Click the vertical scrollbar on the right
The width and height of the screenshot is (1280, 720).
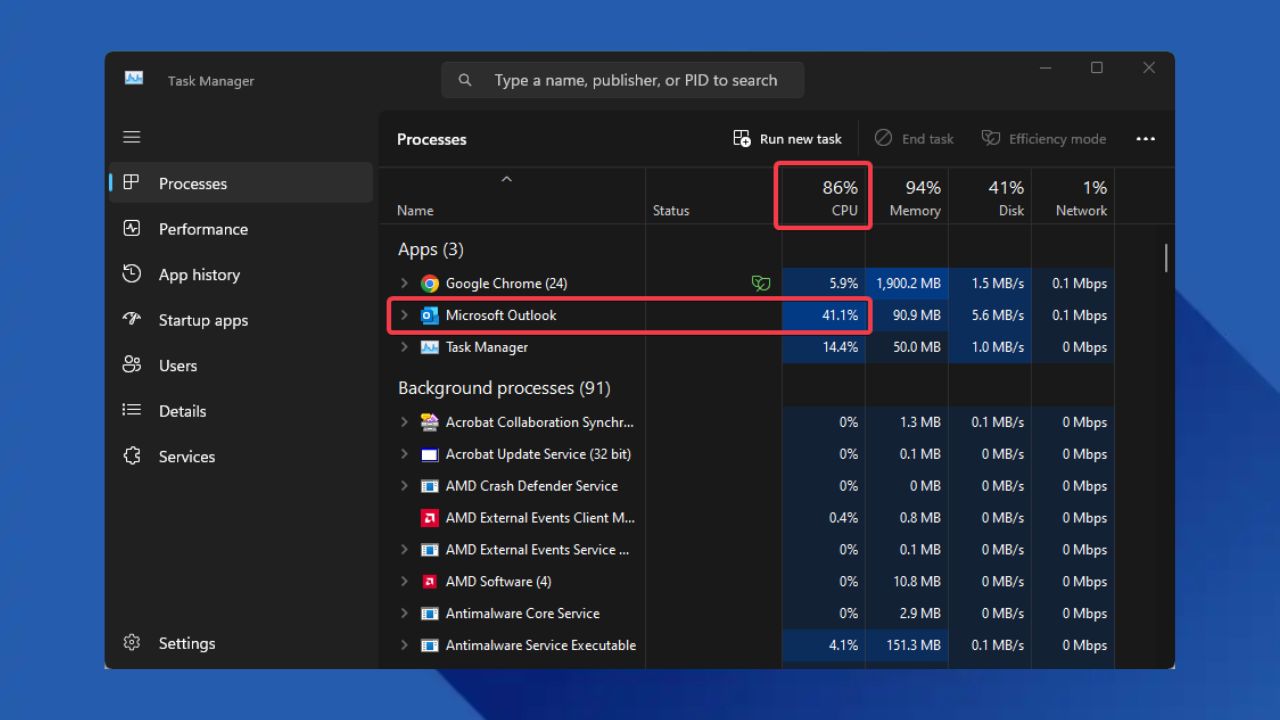coord(1164,258)
